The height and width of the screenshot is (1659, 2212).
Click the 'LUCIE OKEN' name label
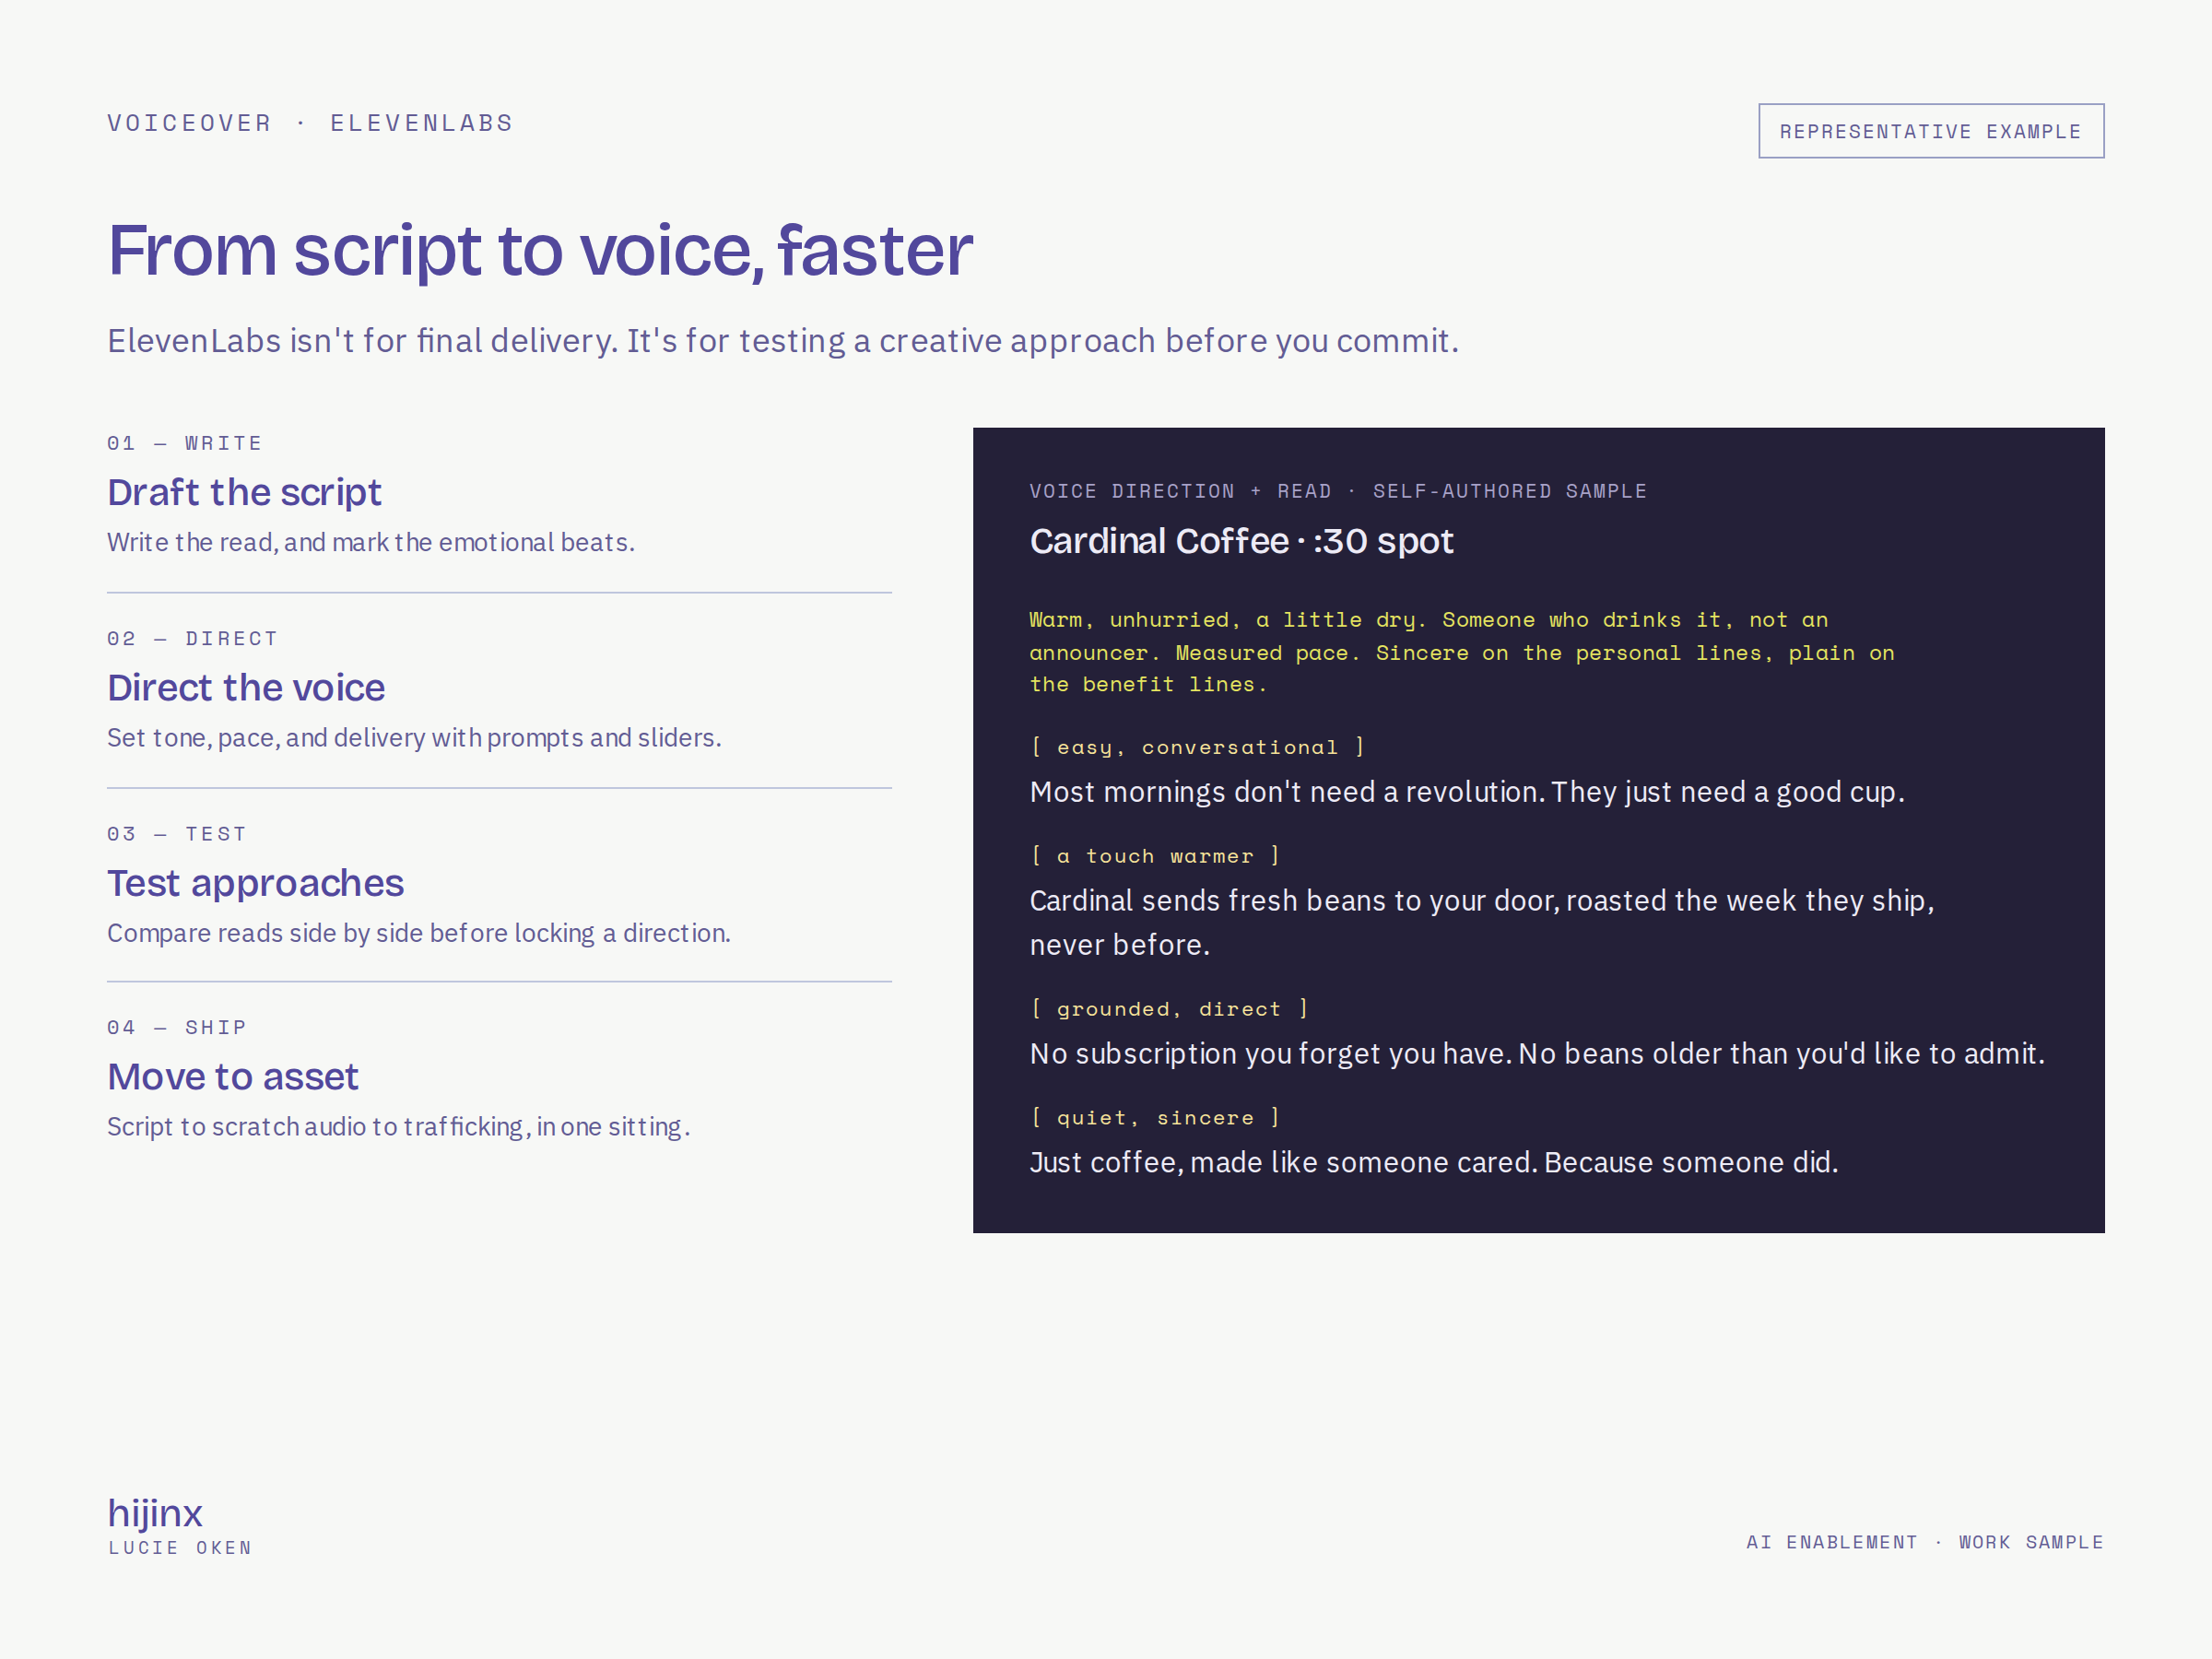coord(180,1547)
